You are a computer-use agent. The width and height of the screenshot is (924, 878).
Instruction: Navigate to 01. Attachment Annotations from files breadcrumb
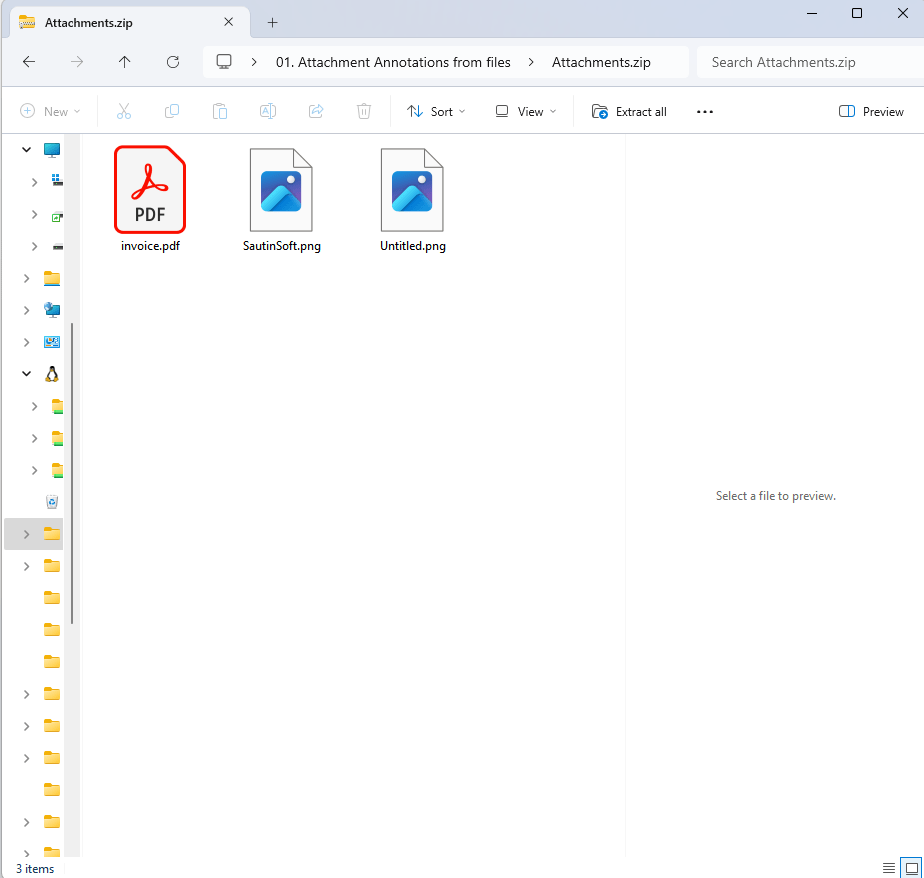coord(392,61)
